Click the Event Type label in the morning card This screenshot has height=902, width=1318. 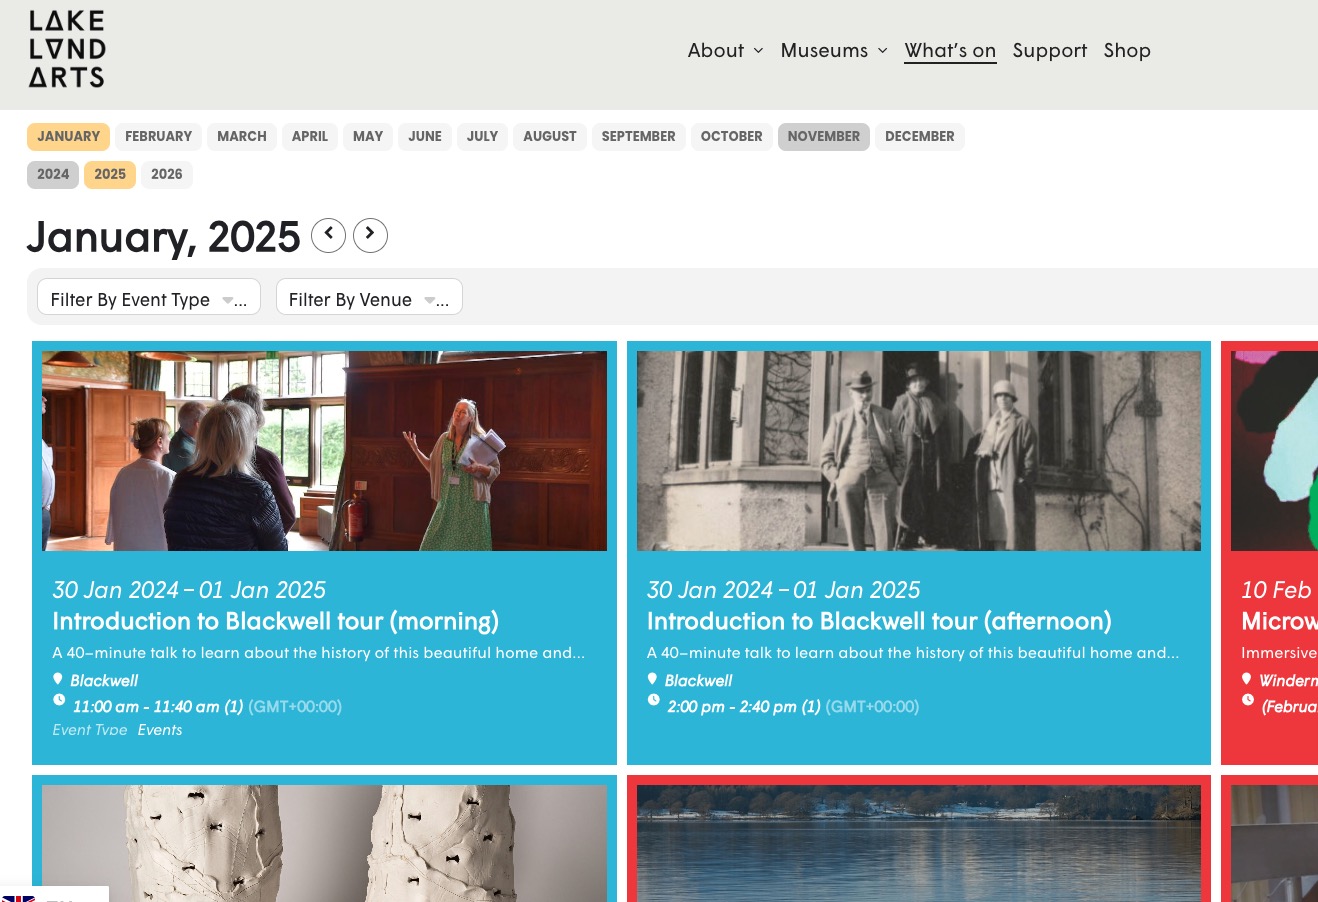(x=90, y=730)
